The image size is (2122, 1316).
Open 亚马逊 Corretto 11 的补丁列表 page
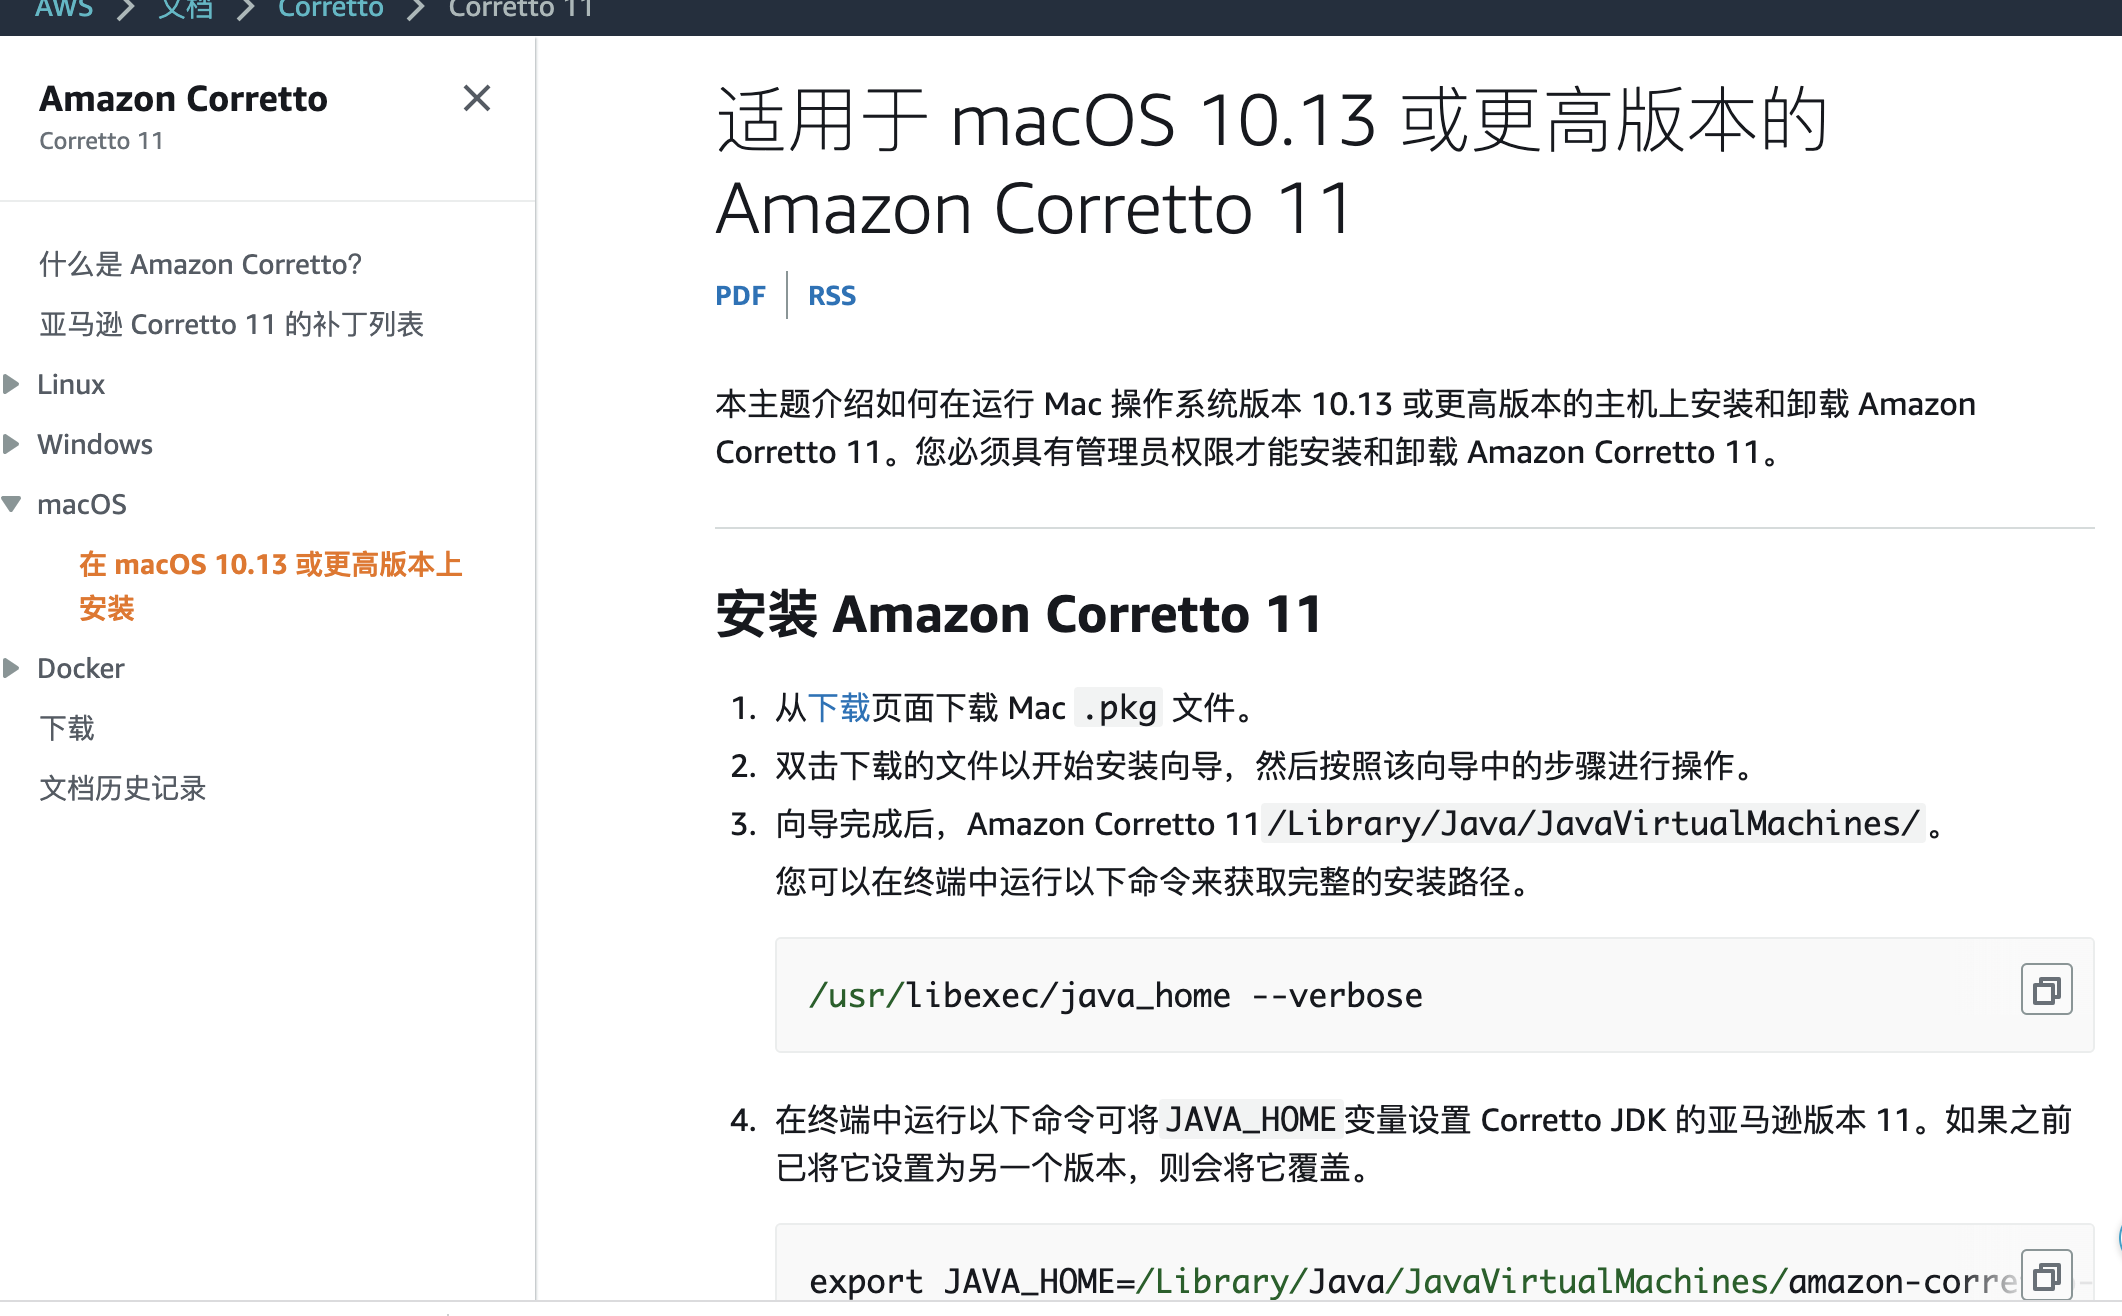tap(231, 324)
